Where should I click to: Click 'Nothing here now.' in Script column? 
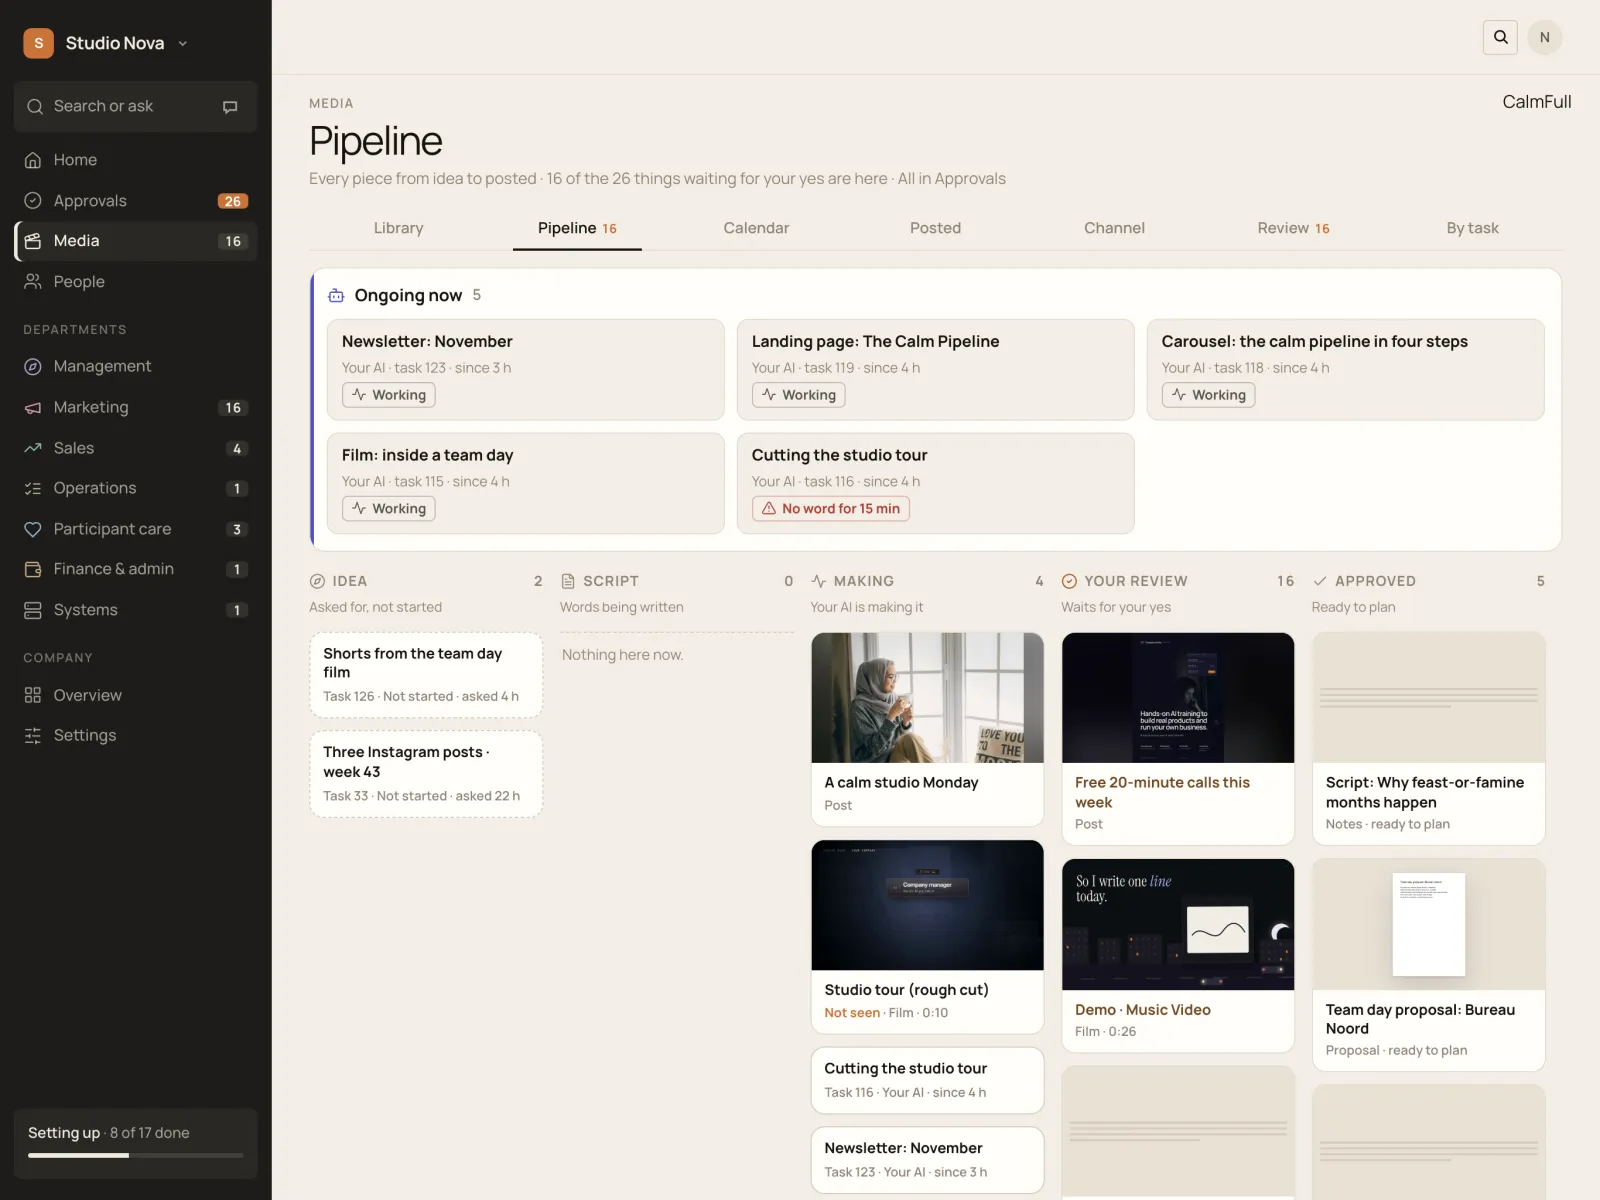click(622, 655)
